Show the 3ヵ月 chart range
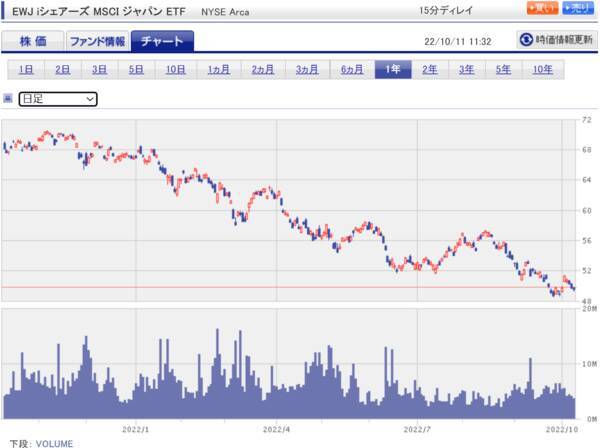Screen dimensions: 600x448 click(x=307, y=70)
